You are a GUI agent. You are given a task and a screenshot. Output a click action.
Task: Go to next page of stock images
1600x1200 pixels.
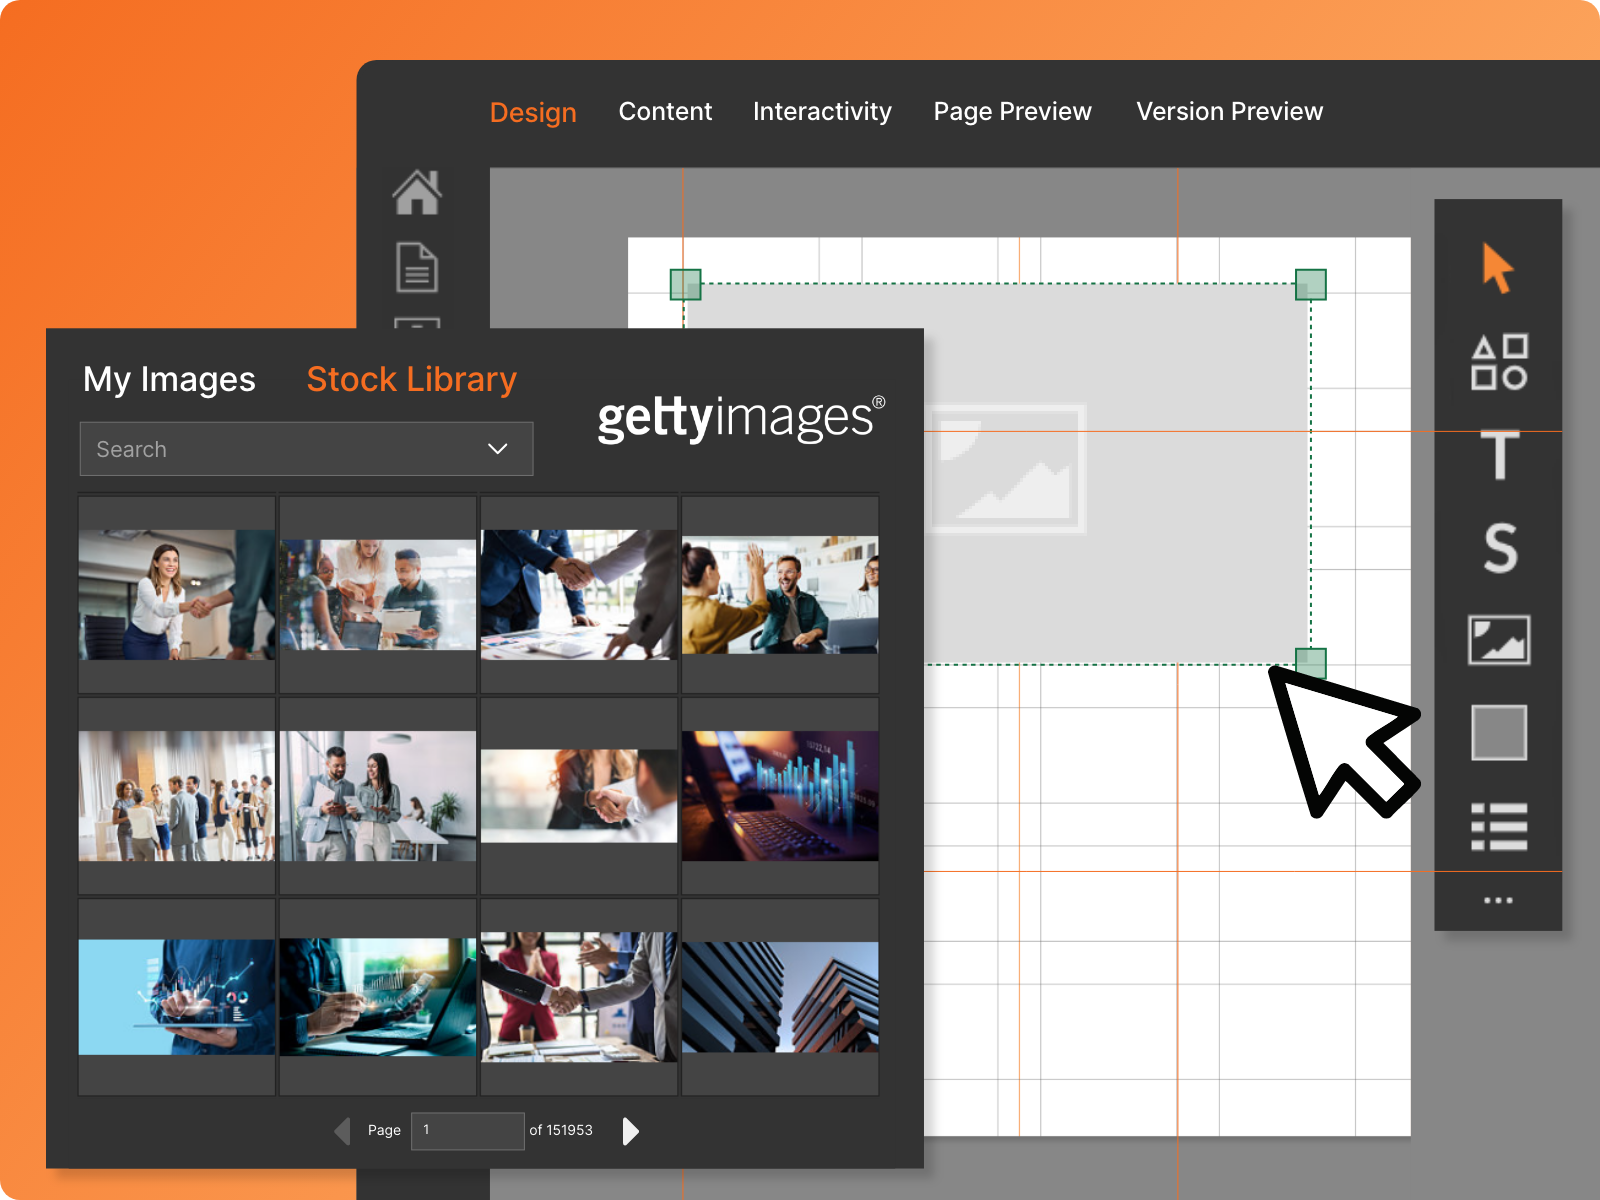[630, 1131]
